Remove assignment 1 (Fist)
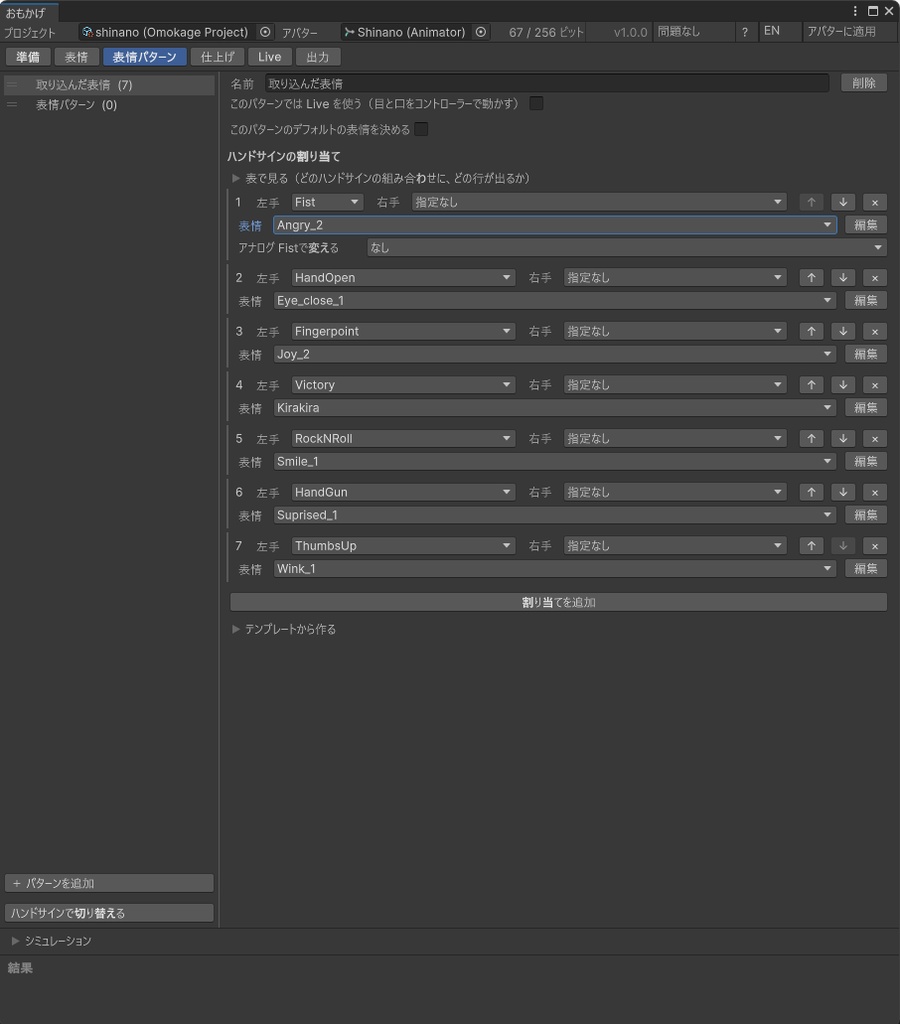The height and width of the screenshot is (1024, 900). (x=875, y=202)
